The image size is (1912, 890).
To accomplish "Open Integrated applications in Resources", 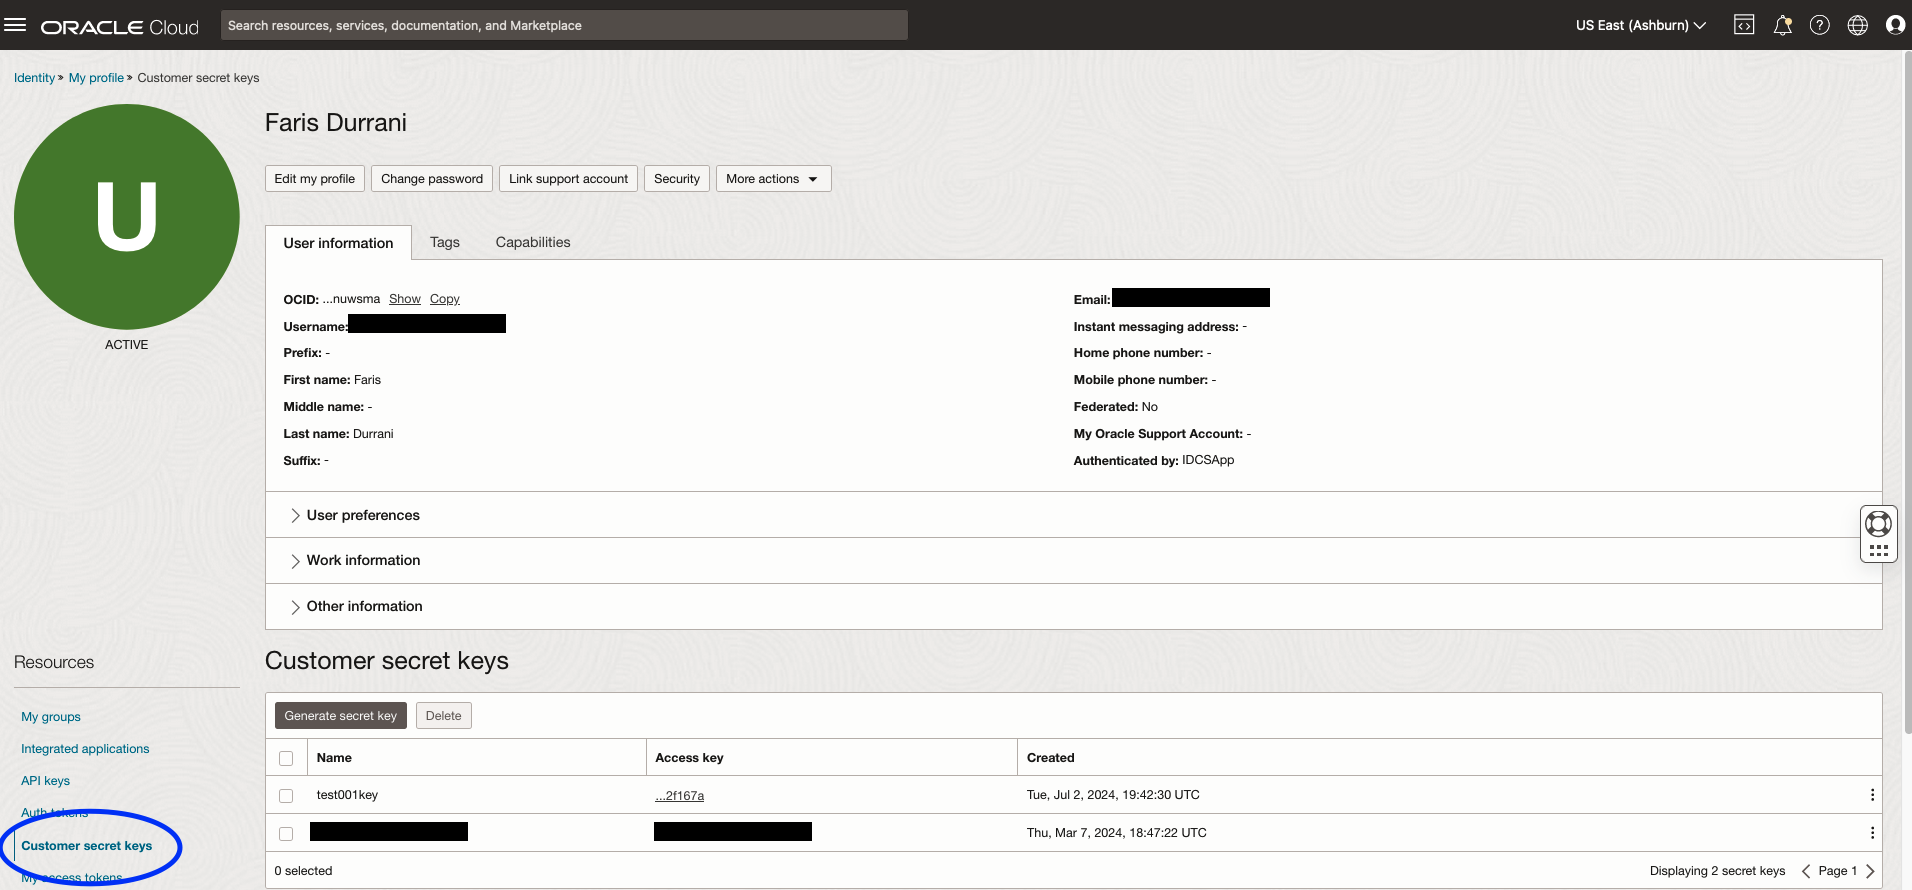I will (x=85, y=749).
